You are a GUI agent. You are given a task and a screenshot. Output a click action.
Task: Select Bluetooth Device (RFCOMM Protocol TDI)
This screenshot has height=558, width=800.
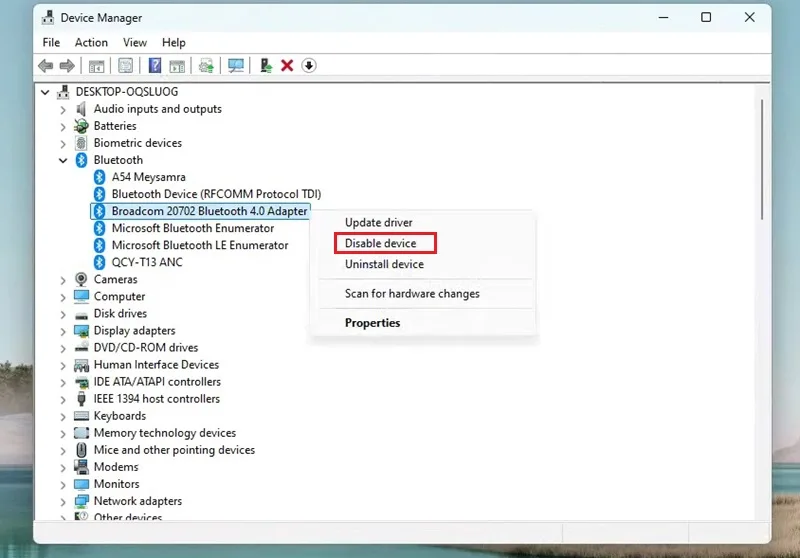pos(216,194)
